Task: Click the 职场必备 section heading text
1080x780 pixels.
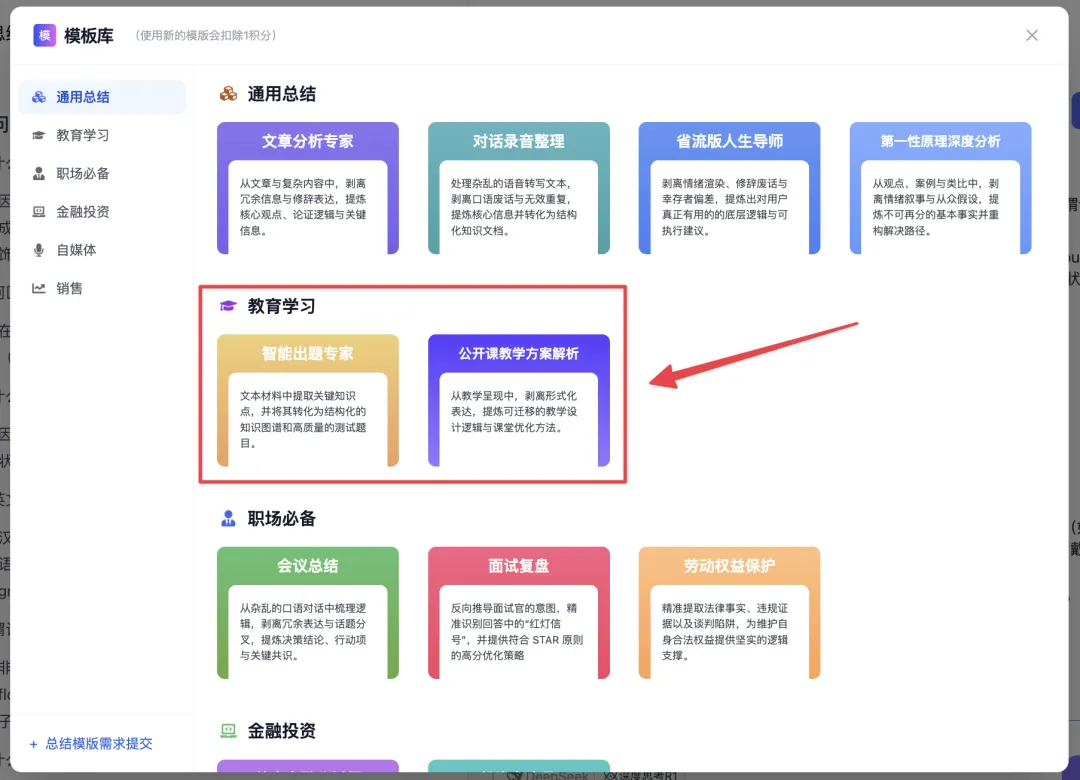Action: pyautogui.click(x=282, y=518)
